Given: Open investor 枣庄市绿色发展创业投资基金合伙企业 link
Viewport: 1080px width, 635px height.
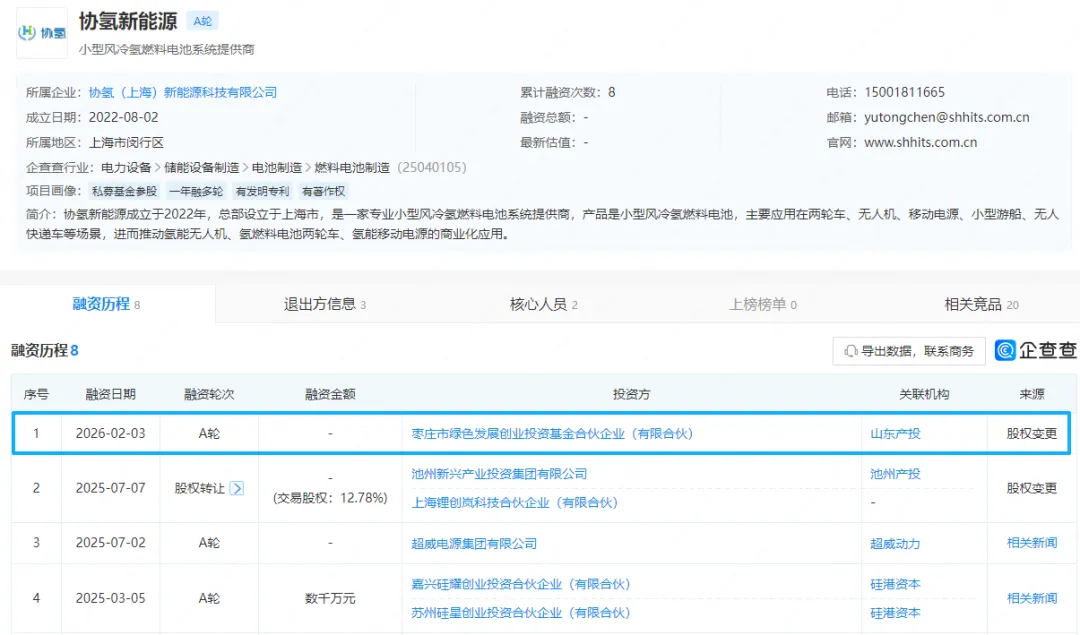Looking at the screenshot, I should point(552,434).
